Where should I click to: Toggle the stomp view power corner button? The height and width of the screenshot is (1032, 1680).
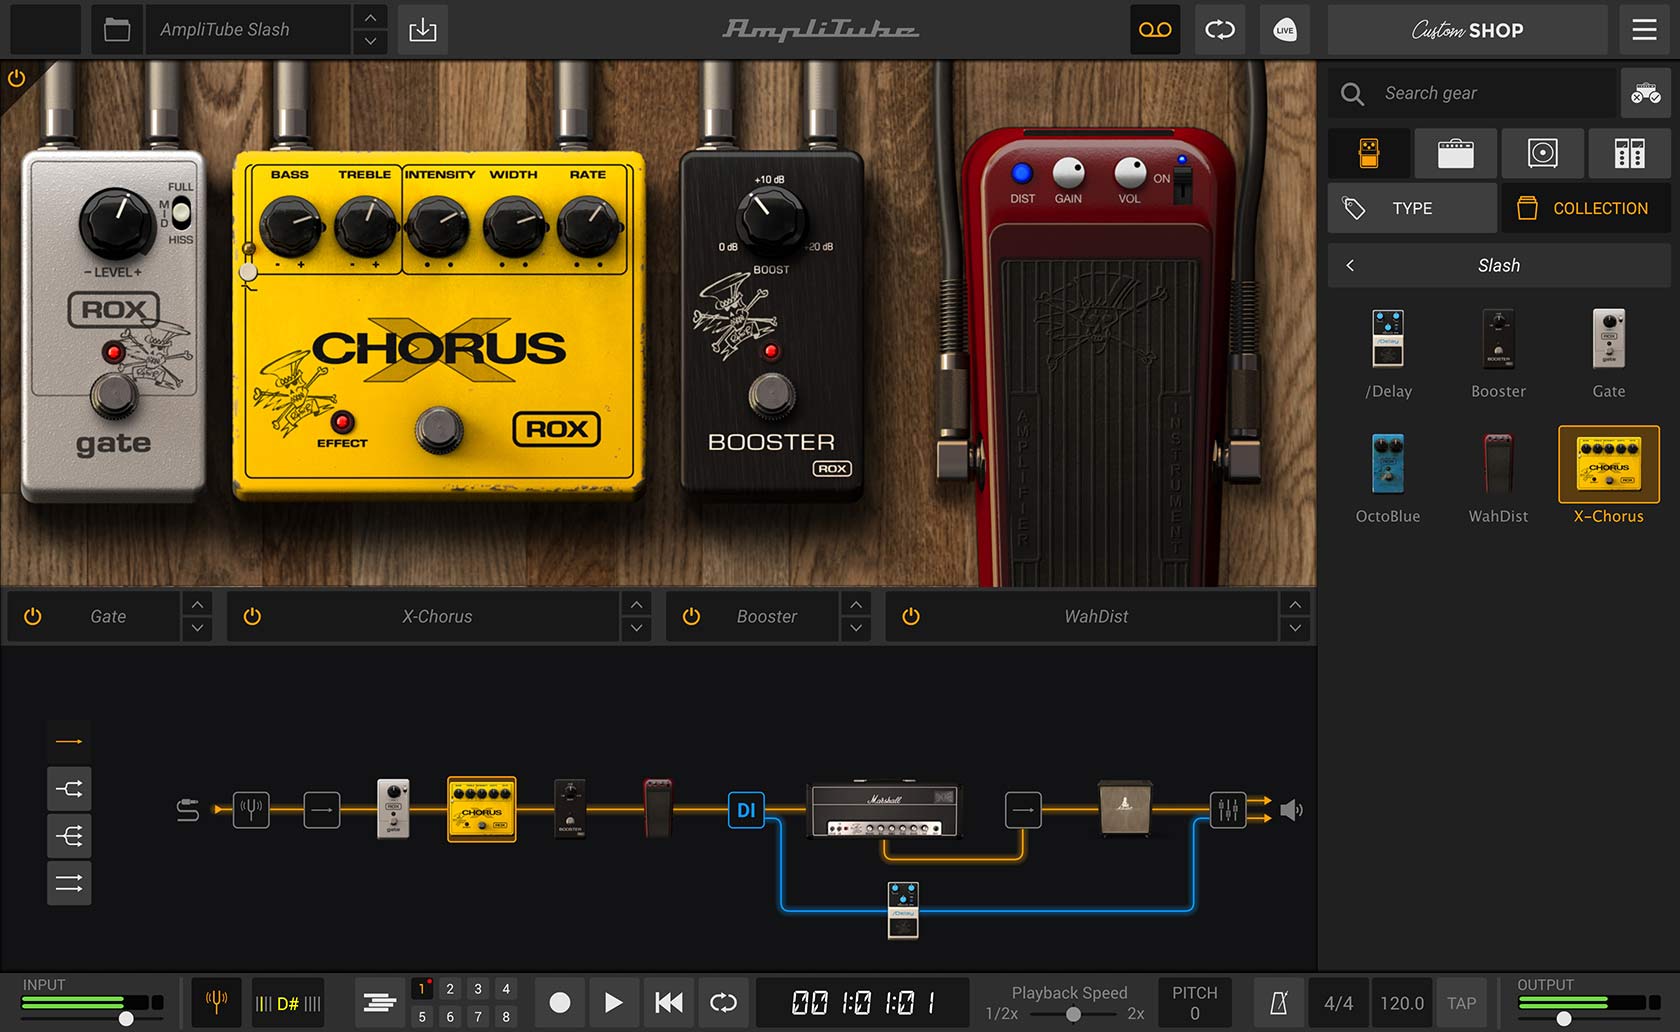tap(16, 78)
